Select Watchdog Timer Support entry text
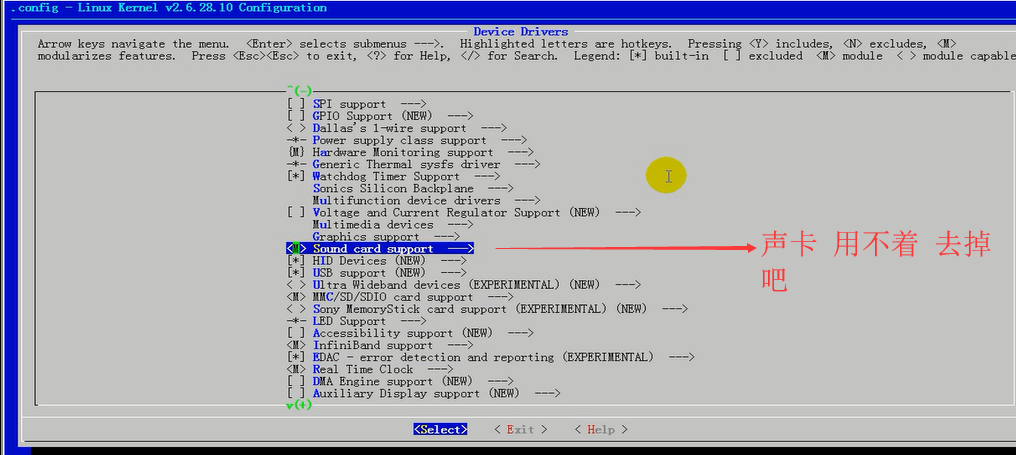 tap(386, 176)
